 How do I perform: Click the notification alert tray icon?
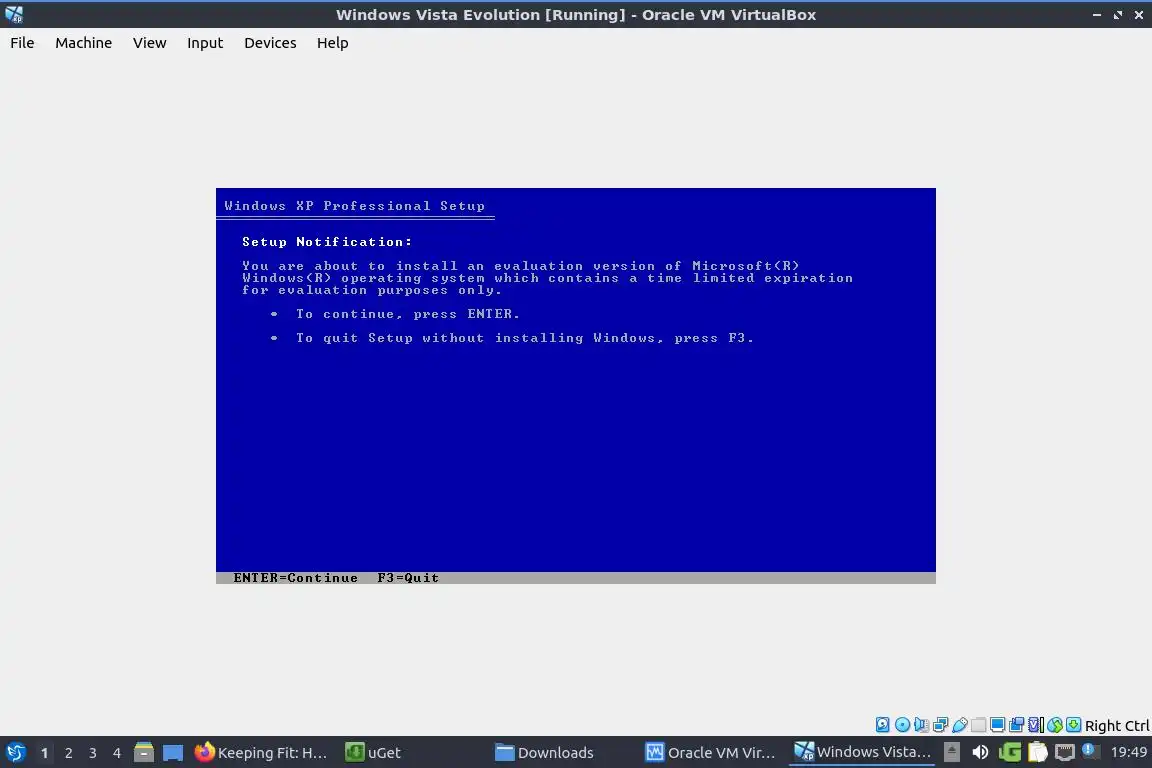pos(1091,751)
